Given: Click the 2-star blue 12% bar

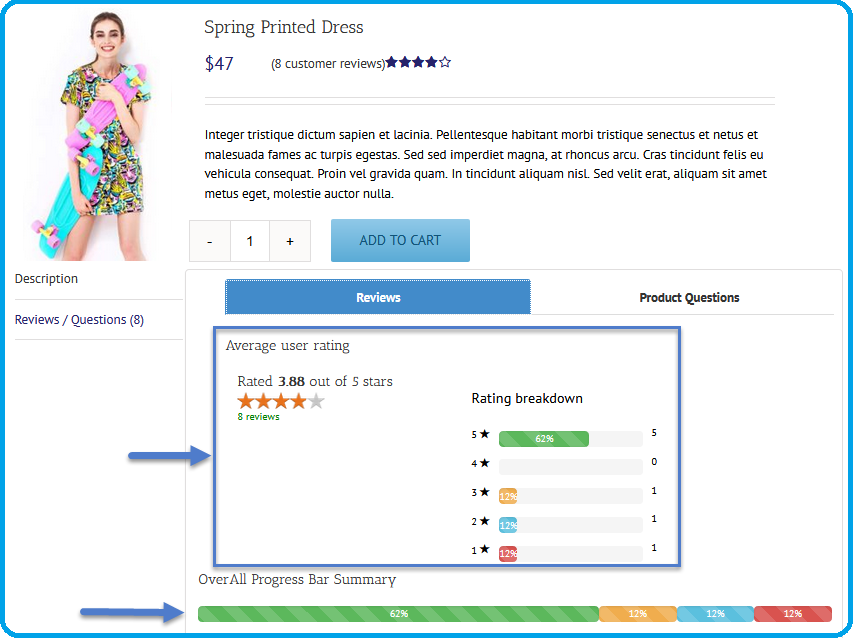Looking at the screenshot, I should 508,525.
